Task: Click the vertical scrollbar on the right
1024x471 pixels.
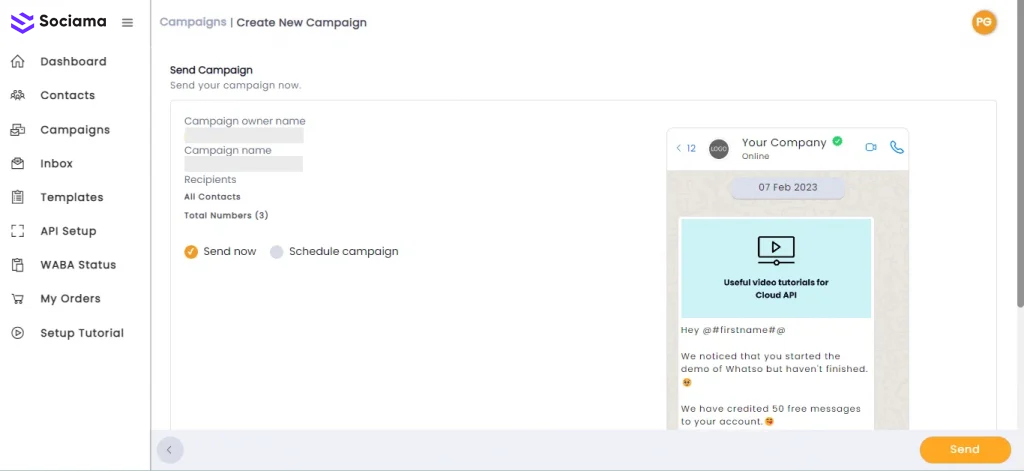Action: coord(1019,160)
